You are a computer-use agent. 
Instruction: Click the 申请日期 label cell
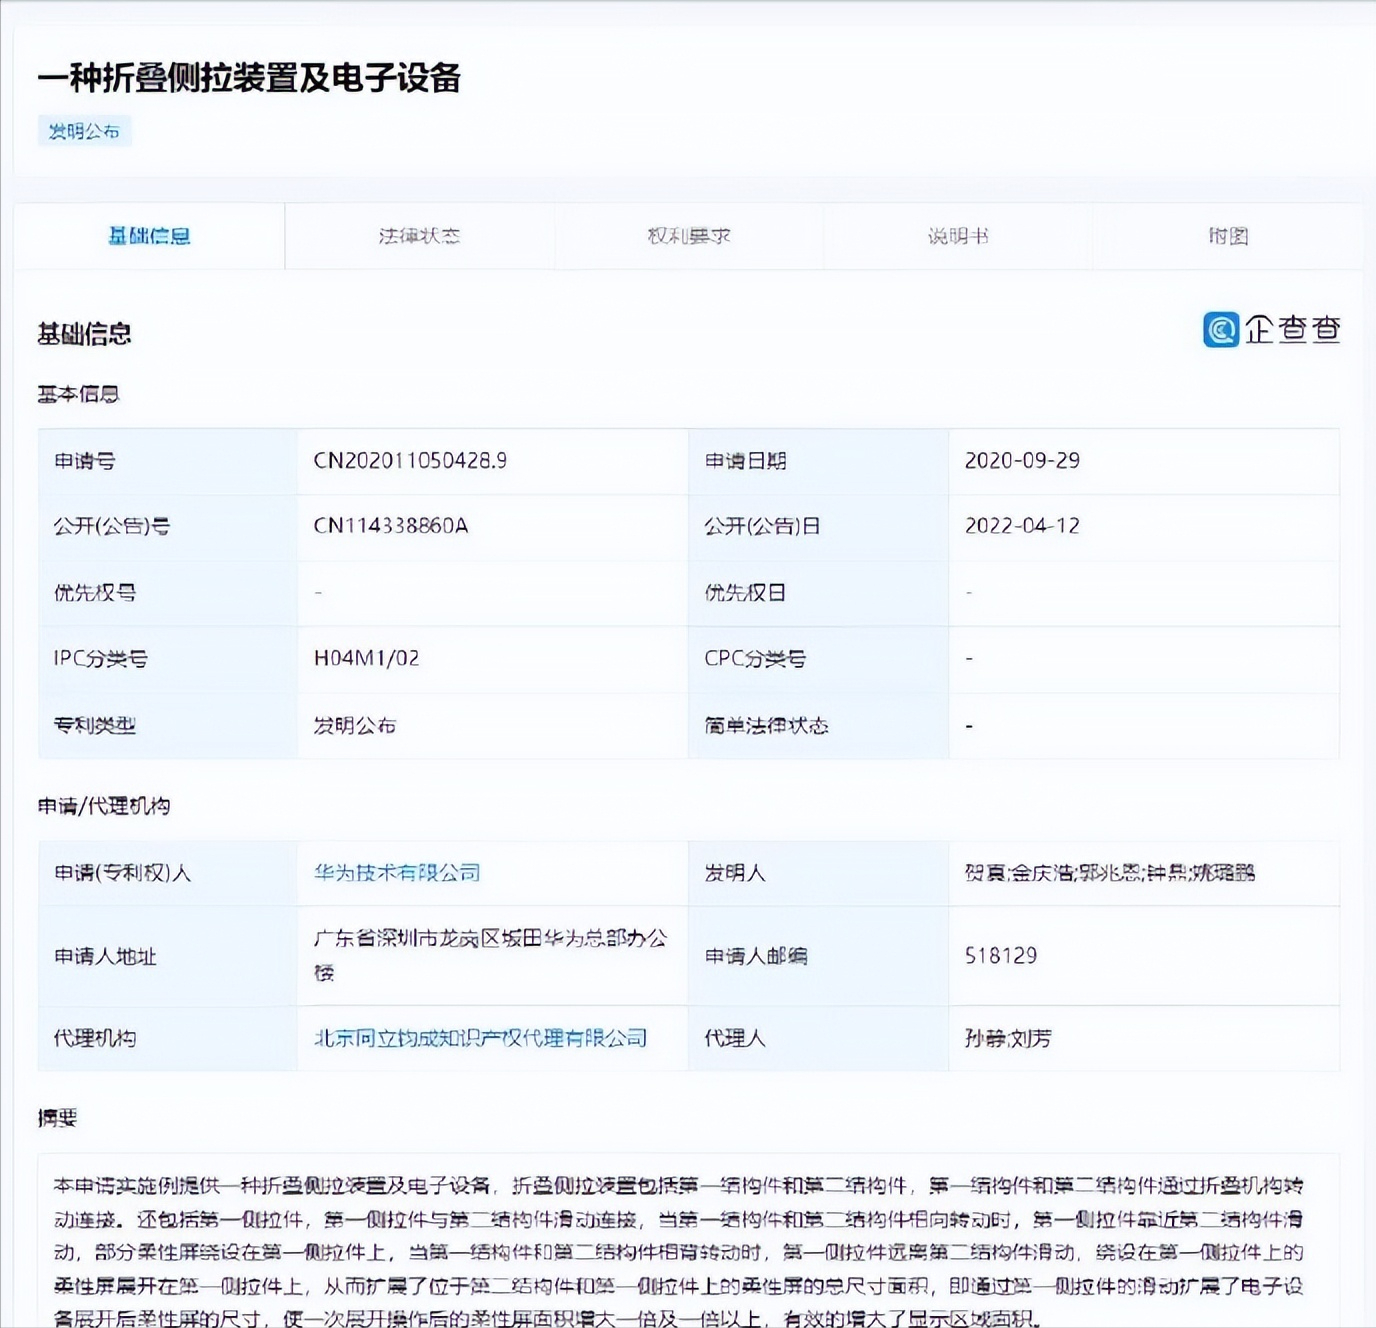pos(819,461)
